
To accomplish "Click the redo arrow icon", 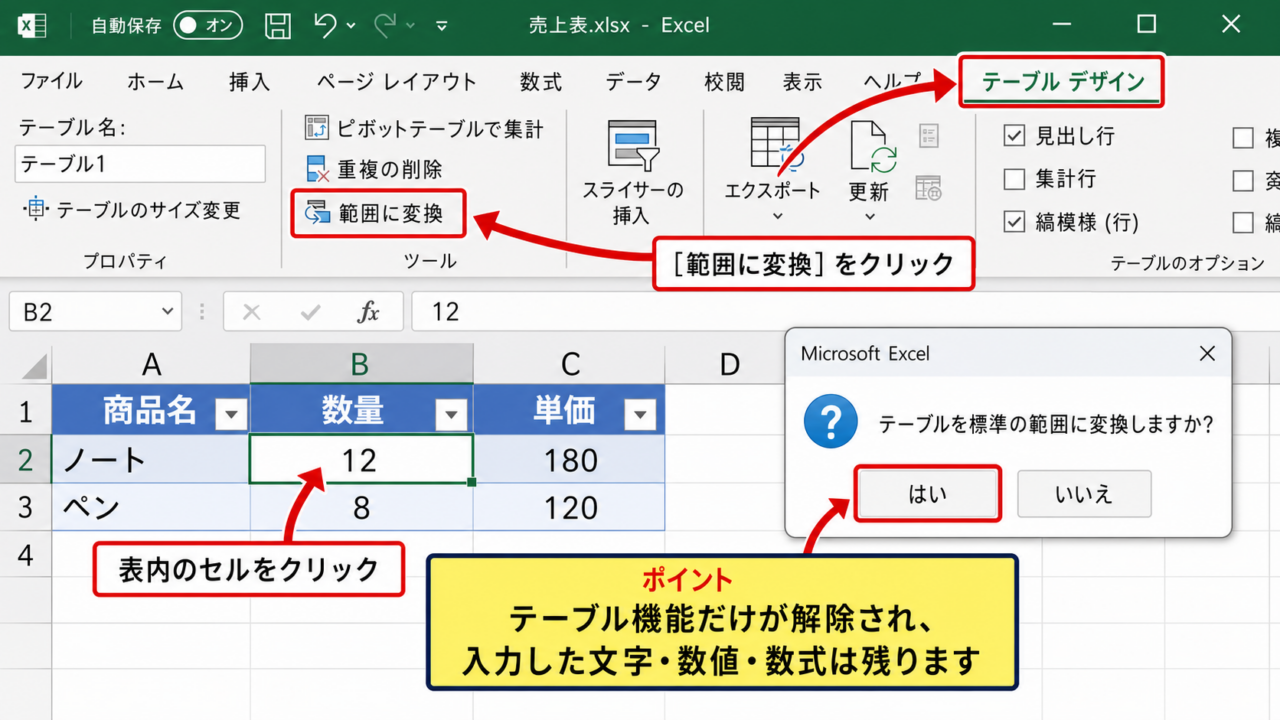I will point(385,25).
